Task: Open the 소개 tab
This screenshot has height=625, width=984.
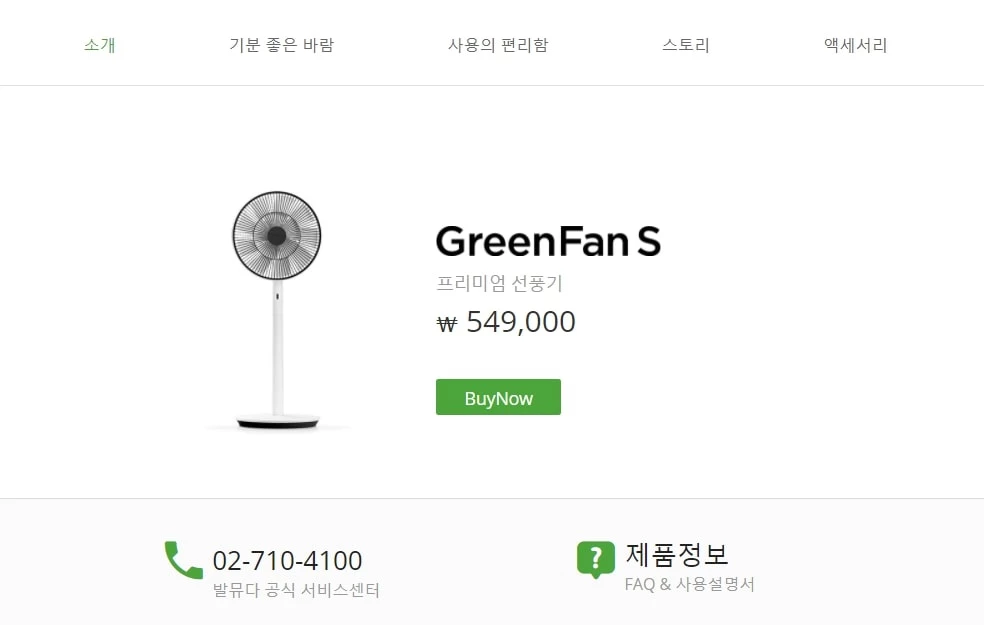Action: (100, 45)
